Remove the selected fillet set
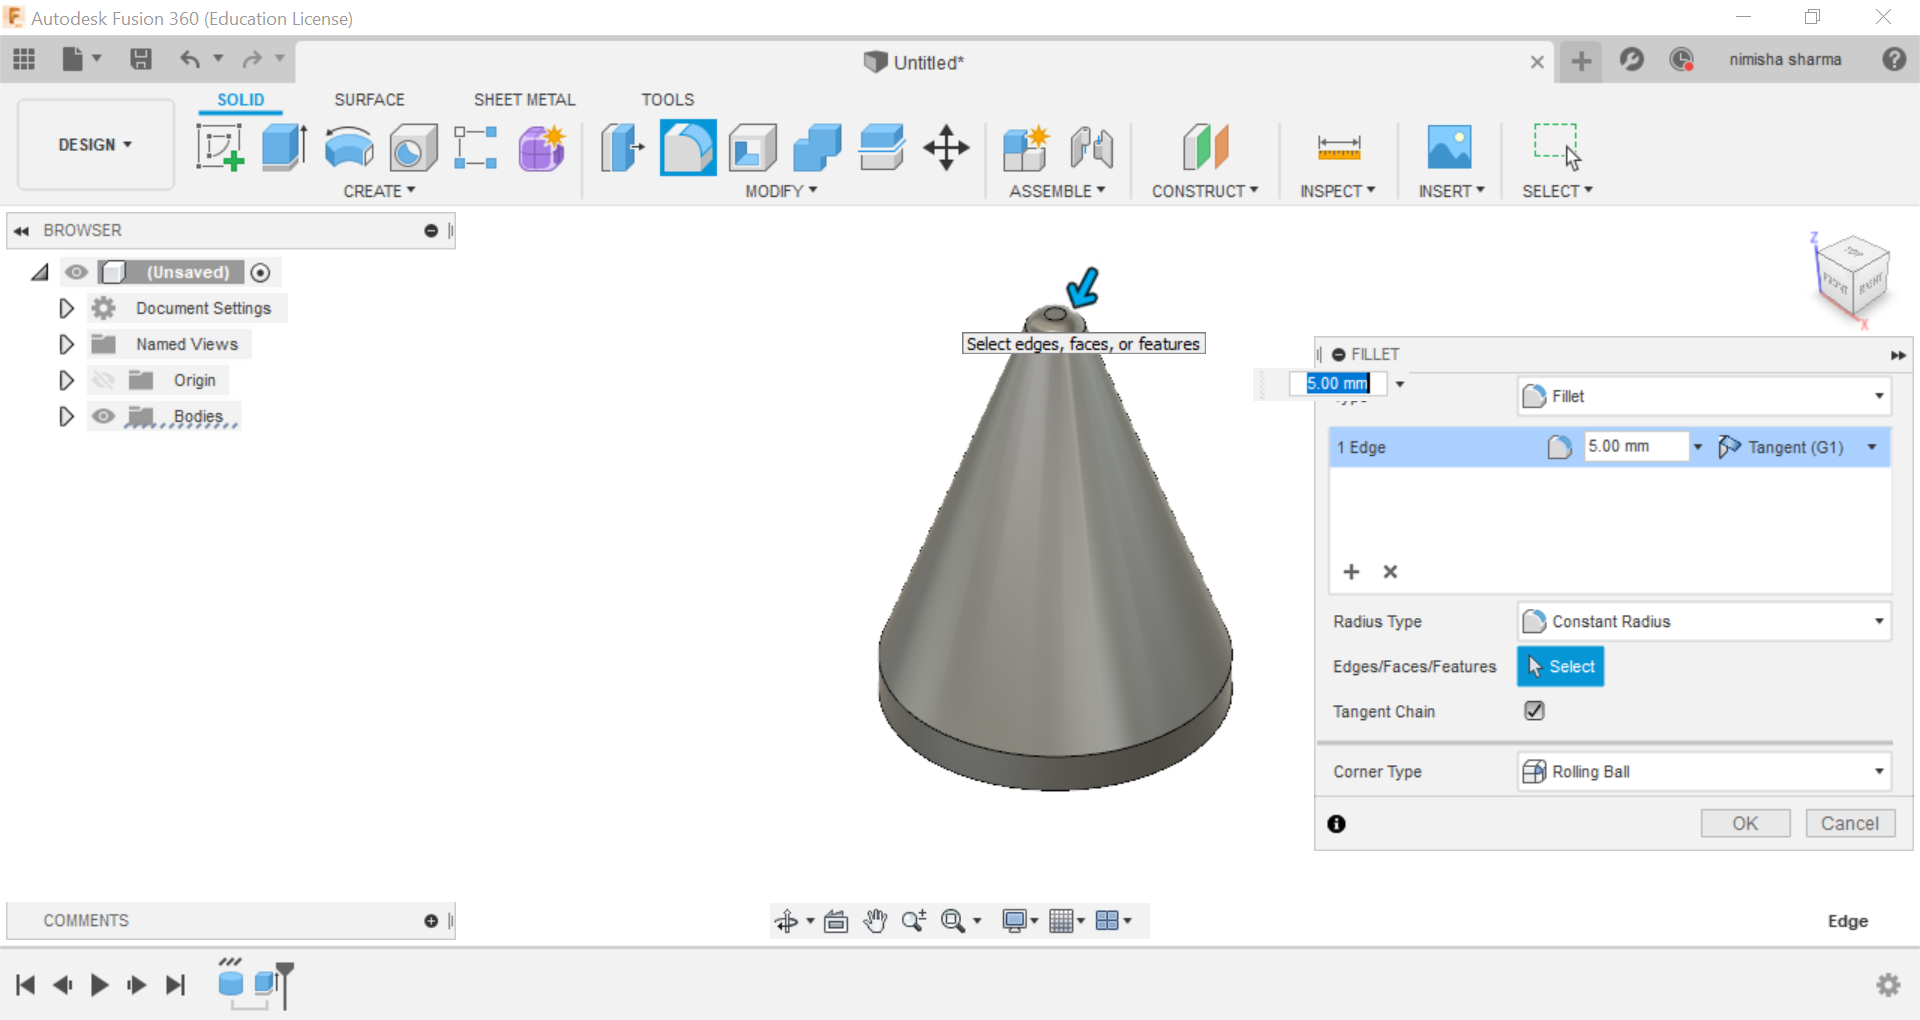 pyautogui.click(x=1390, y=571)
